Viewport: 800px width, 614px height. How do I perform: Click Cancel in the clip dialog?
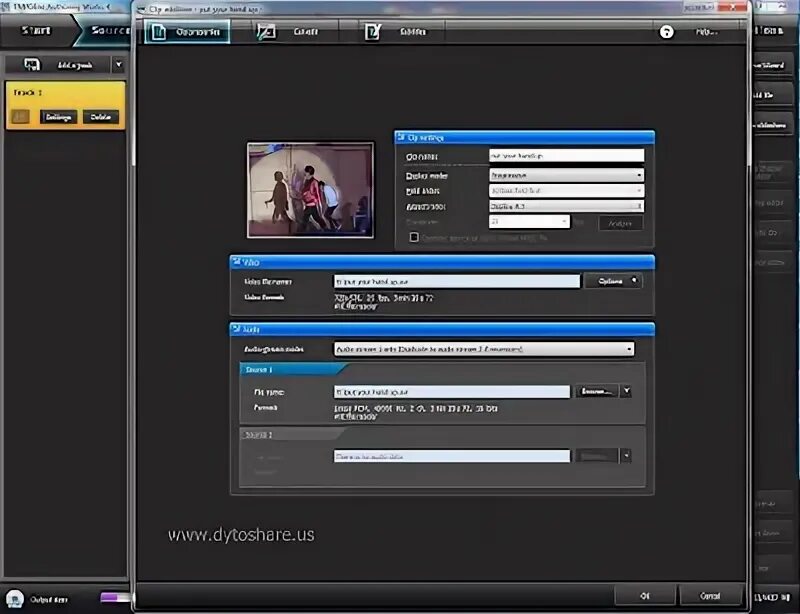pos(710,596)
